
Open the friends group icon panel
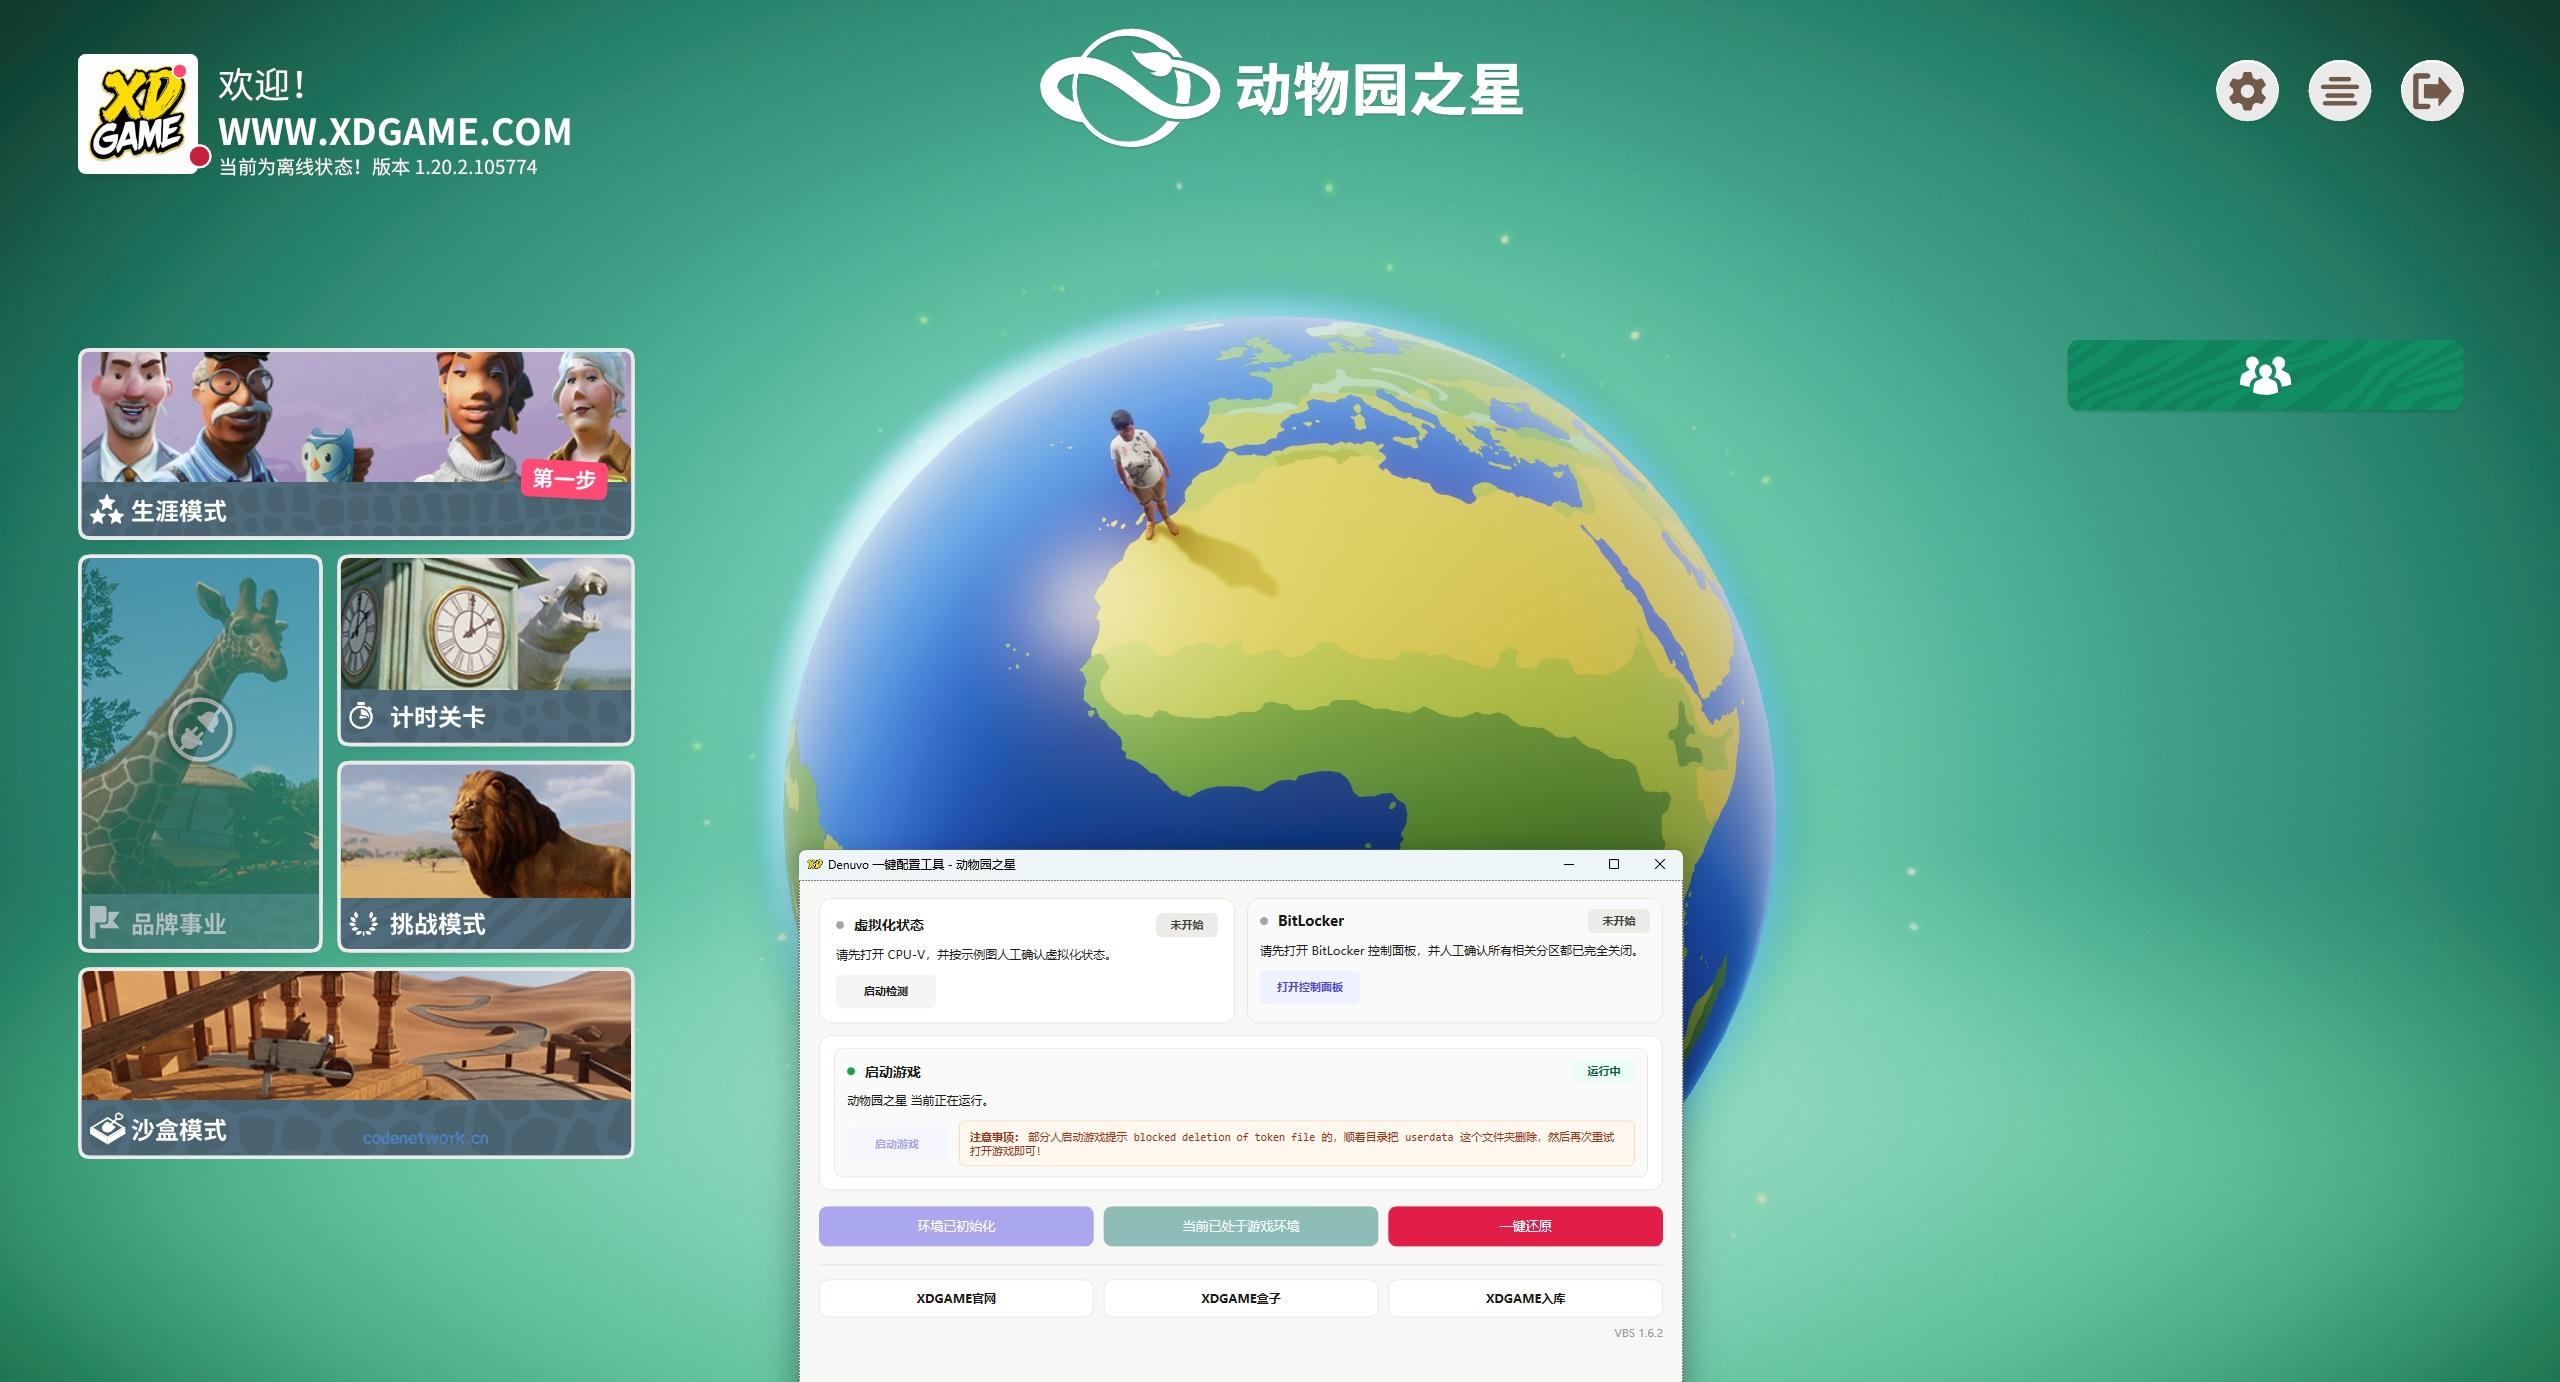[x=2265, y=375]
